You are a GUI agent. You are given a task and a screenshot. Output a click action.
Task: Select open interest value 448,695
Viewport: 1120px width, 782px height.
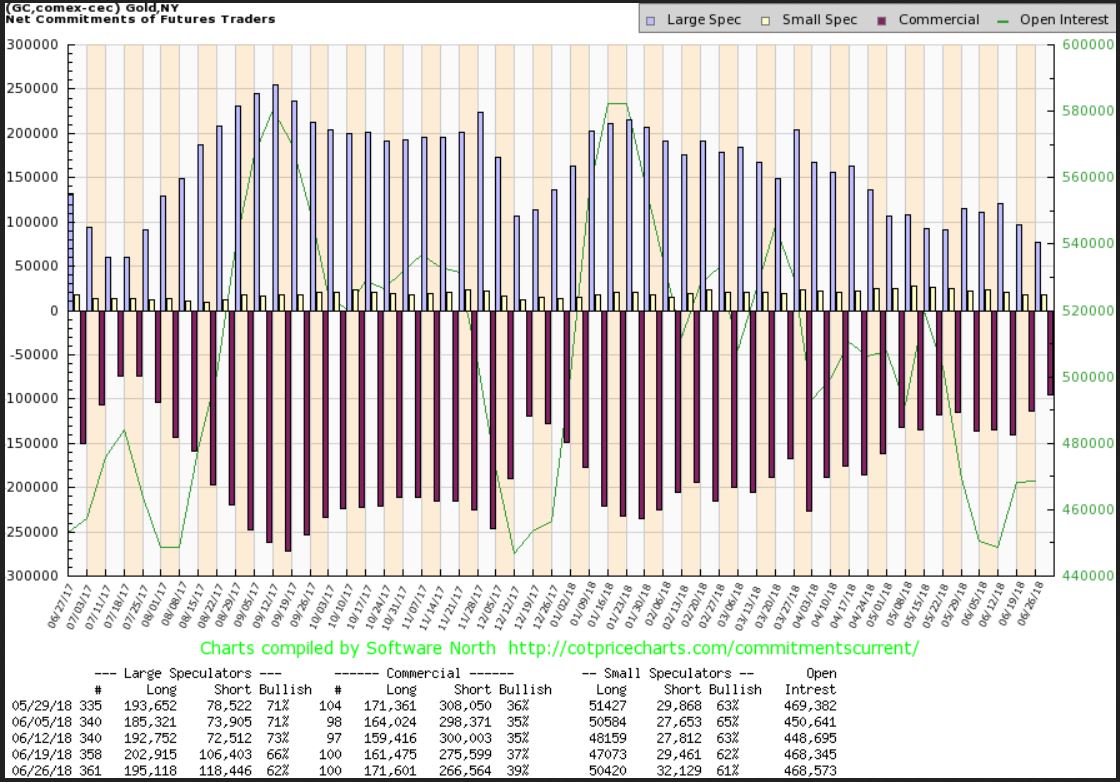pos(811,738)
